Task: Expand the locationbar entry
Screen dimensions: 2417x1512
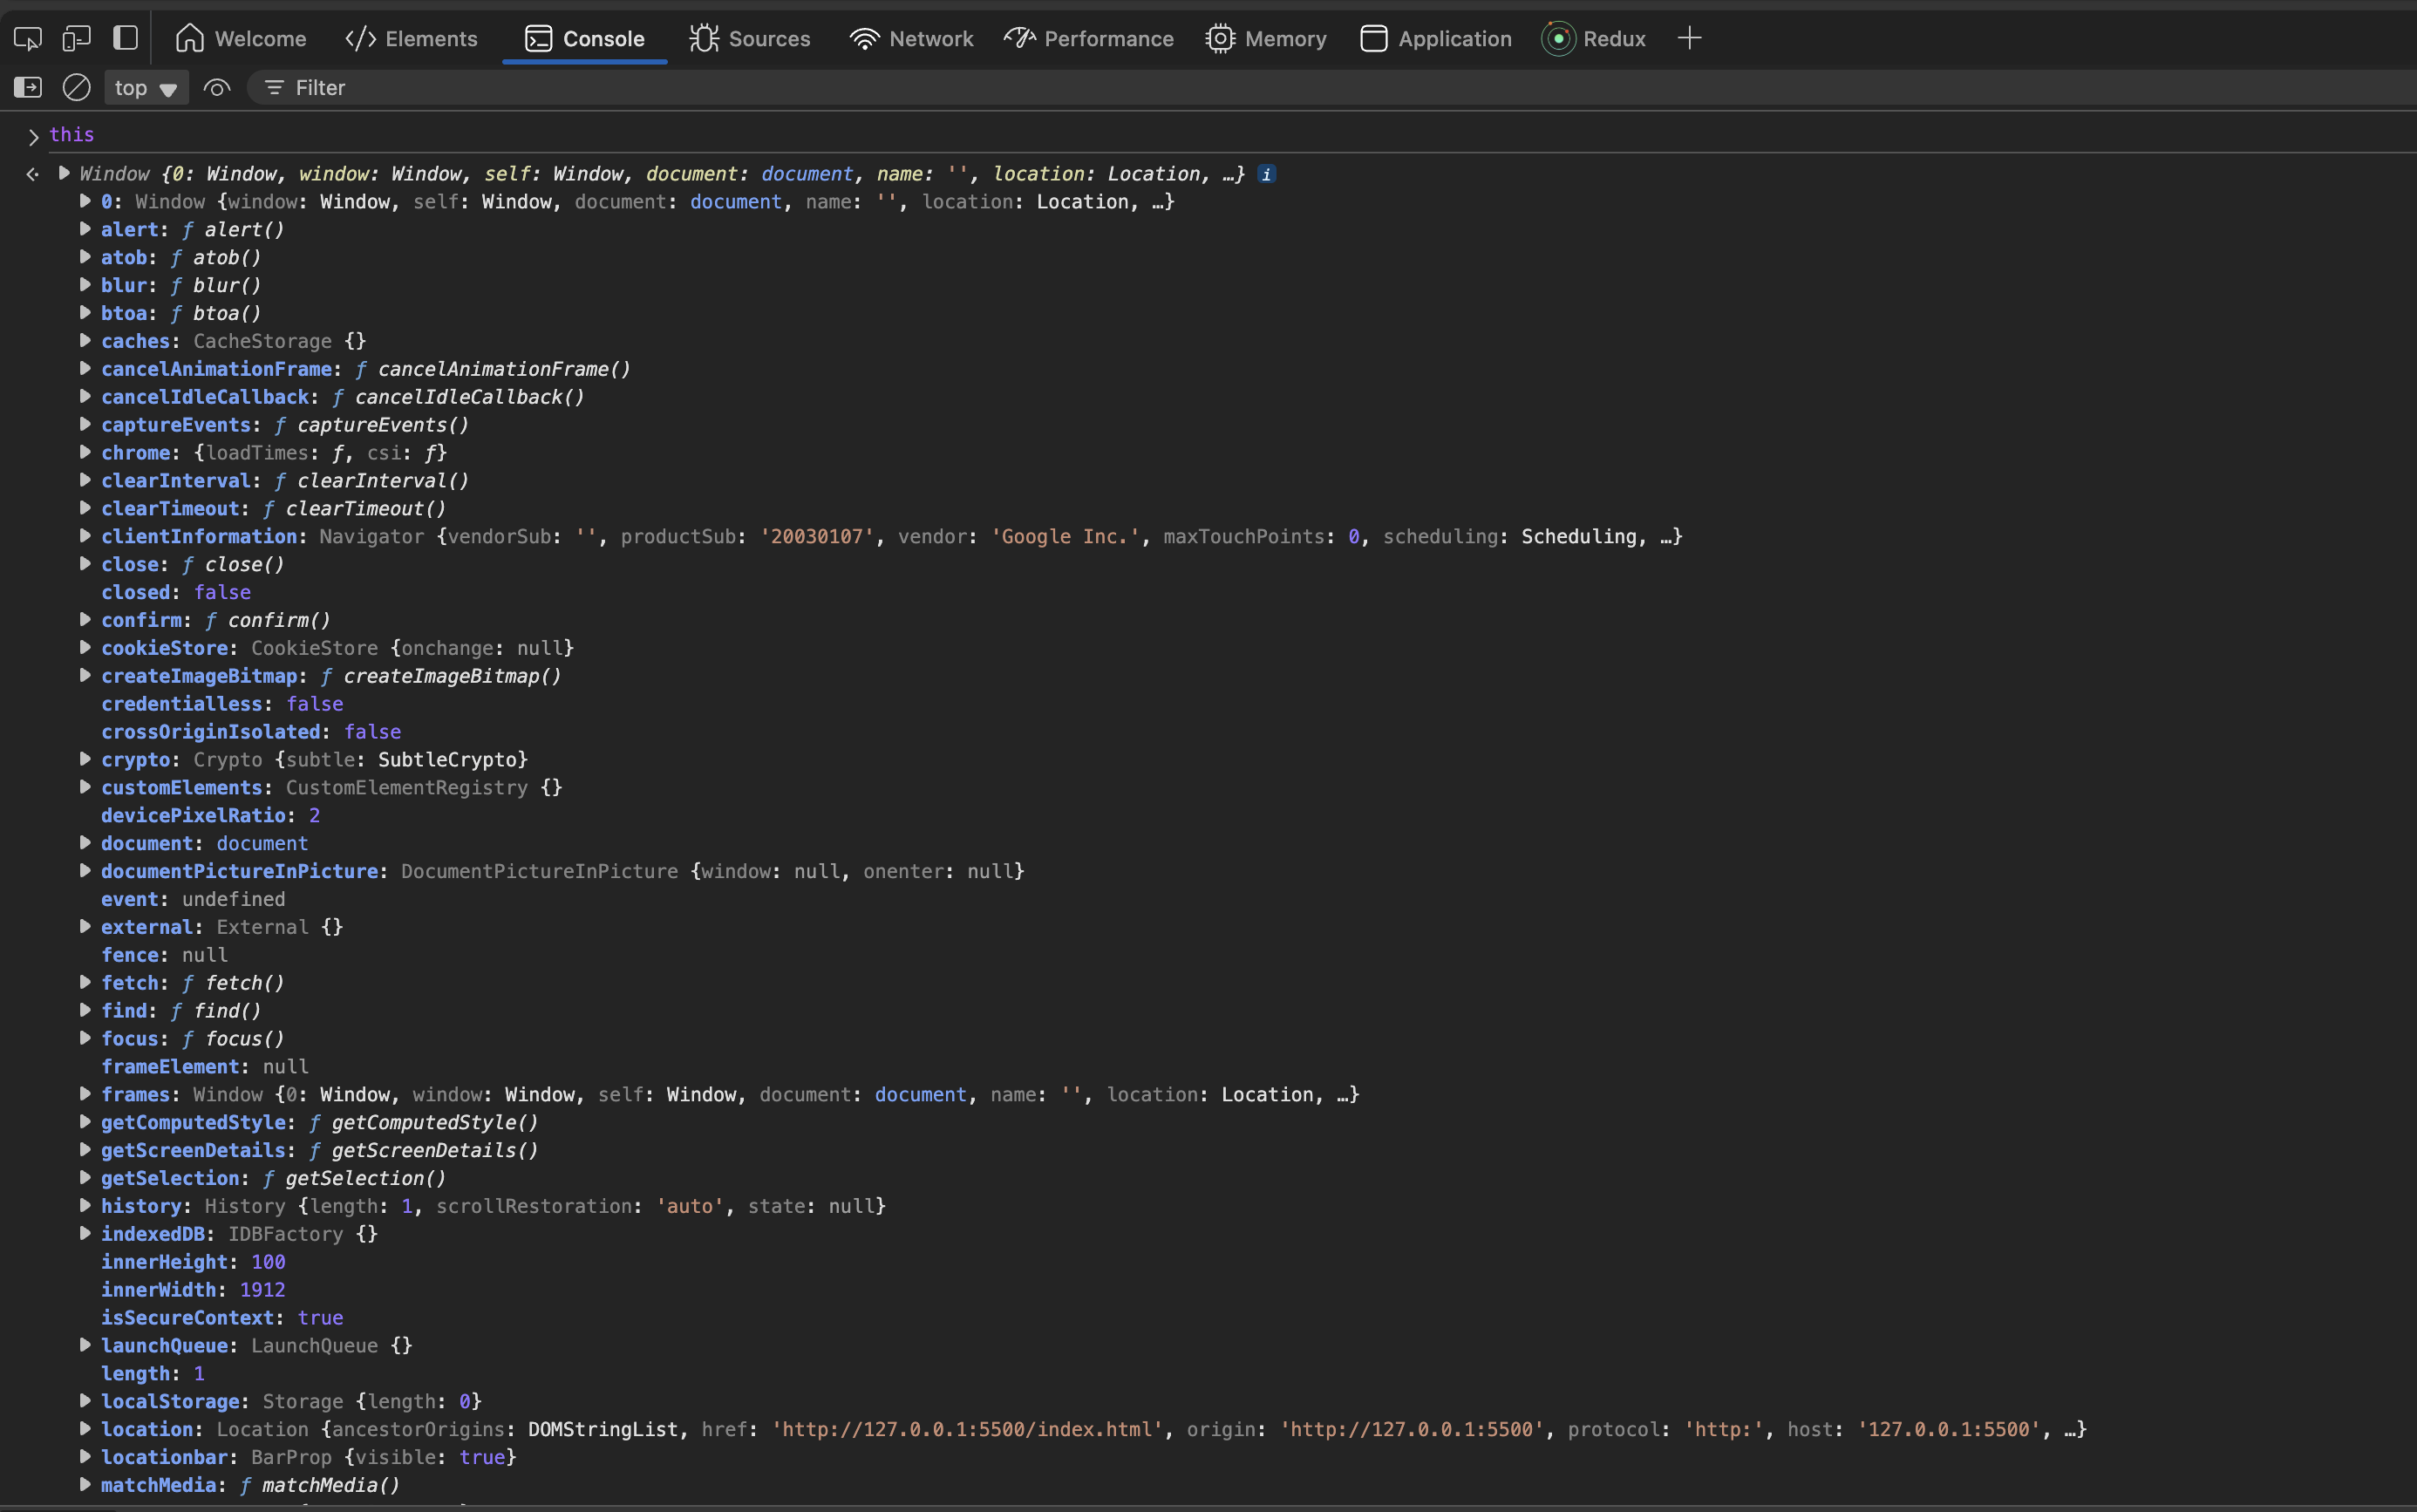Action: (85, 1457)
